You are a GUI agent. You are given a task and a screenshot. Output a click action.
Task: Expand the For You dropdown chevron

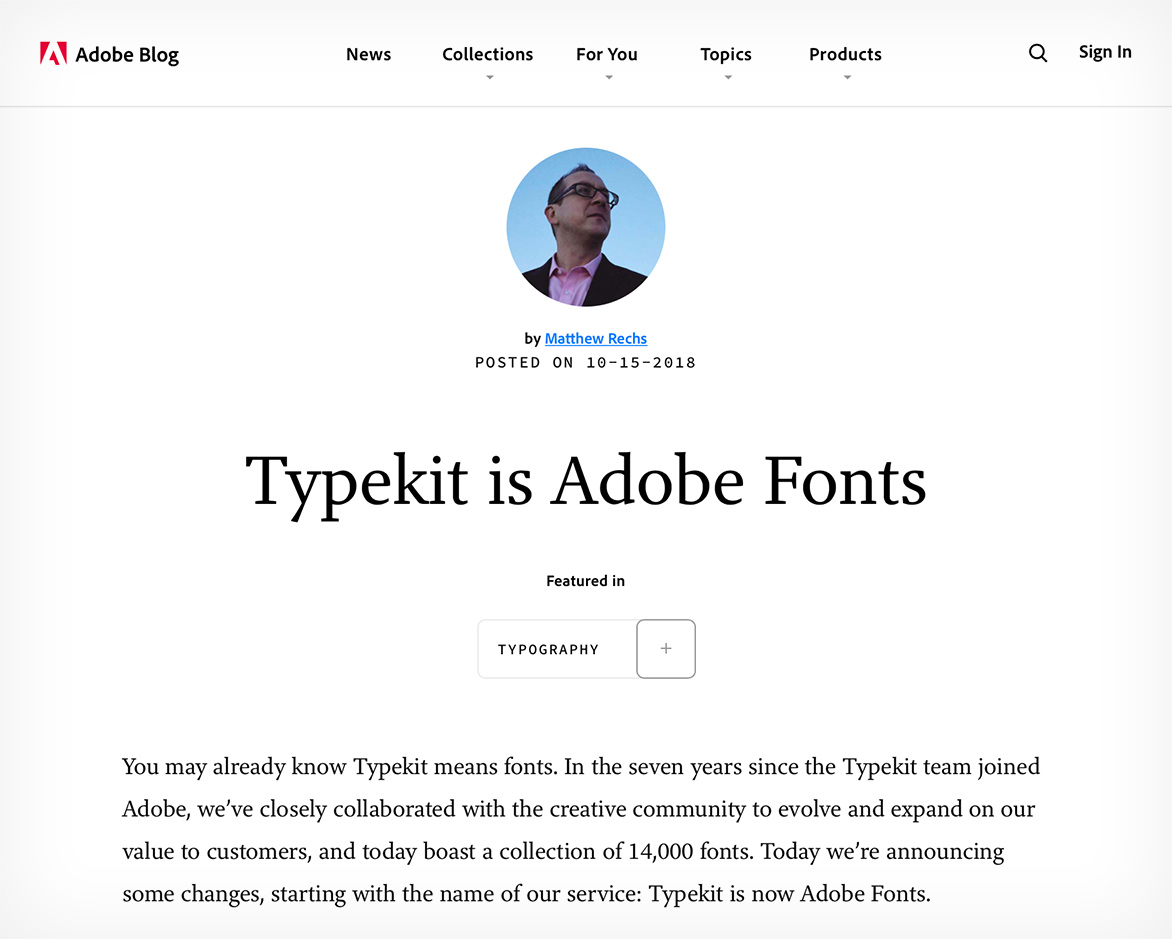[608, 76]
